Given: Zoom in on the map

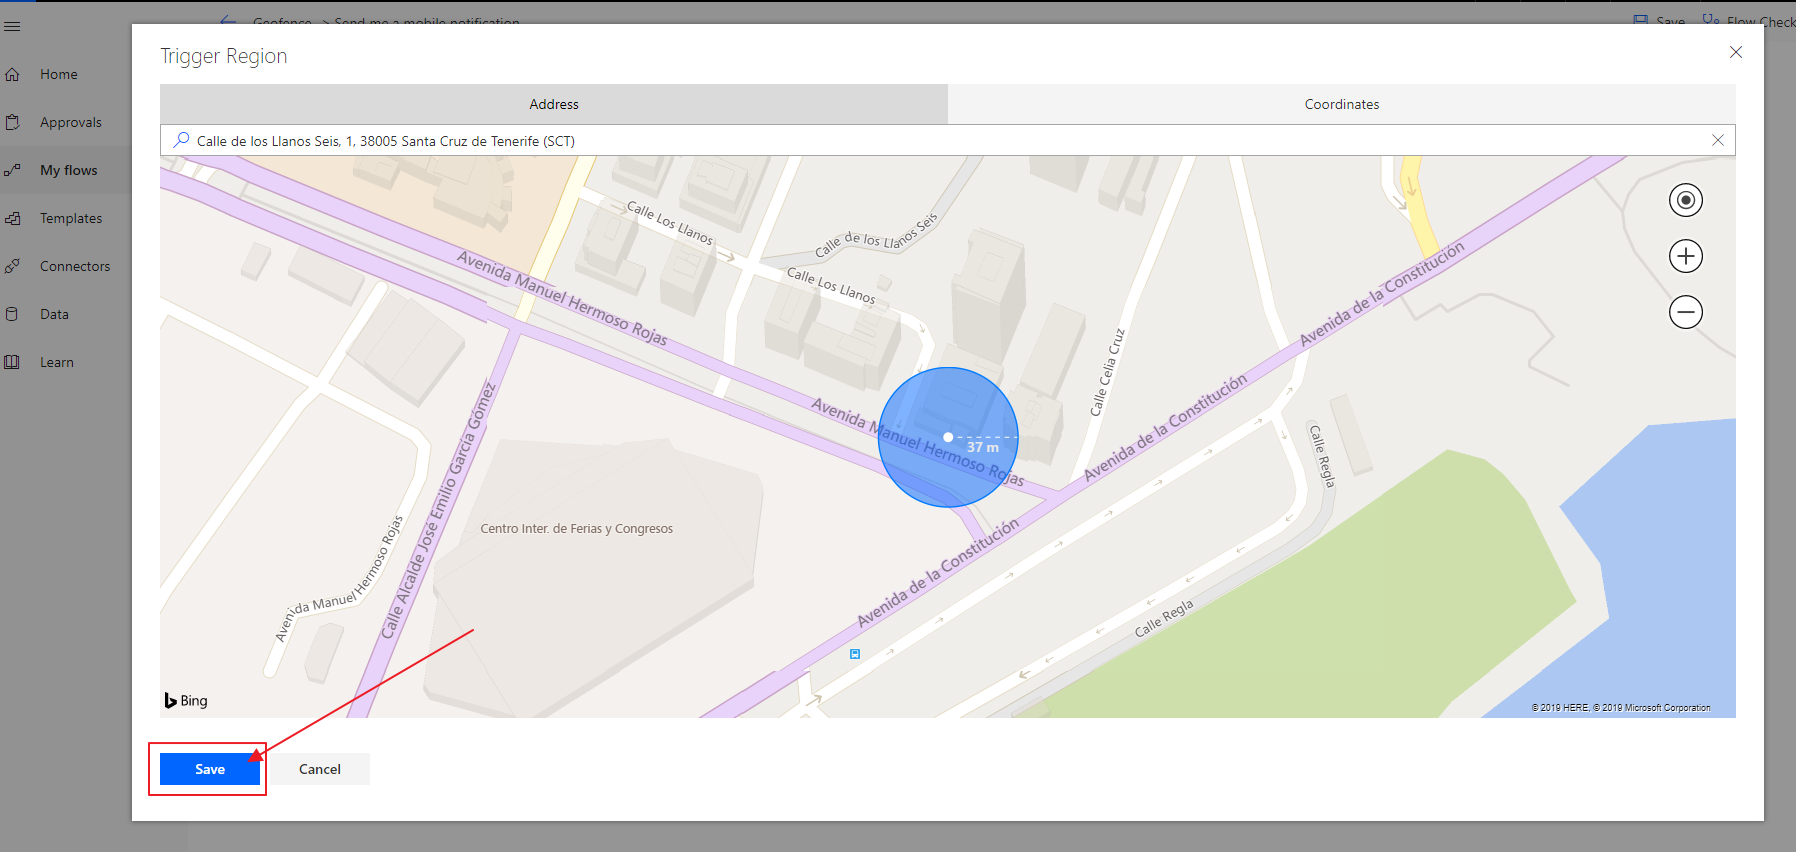Looking at the screenshot, I should click(1685, 256).
